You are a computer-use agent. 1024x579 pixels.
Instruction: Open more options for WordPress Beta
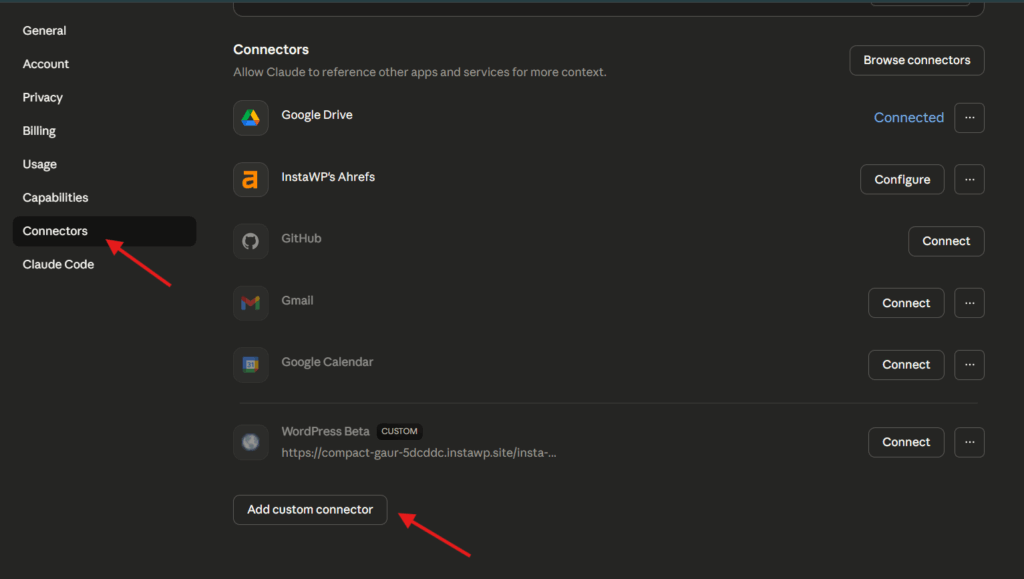pos(969,442)
